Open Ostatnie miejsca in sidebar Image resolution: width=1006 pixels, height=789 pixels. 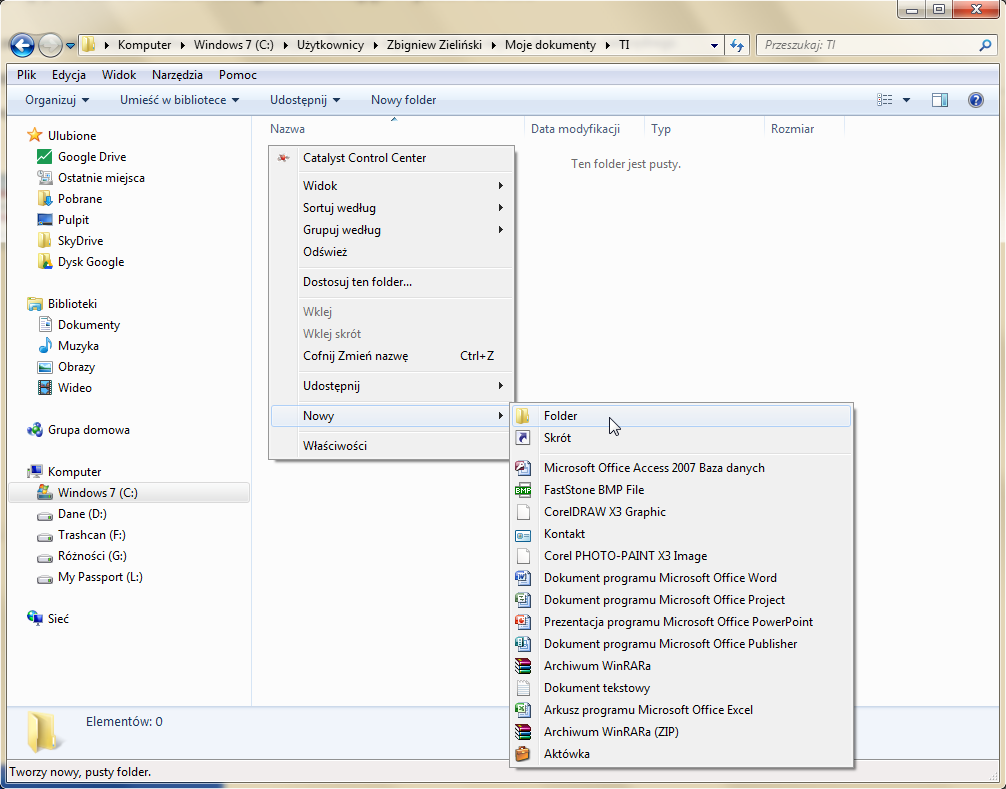[x=101, y=178]
